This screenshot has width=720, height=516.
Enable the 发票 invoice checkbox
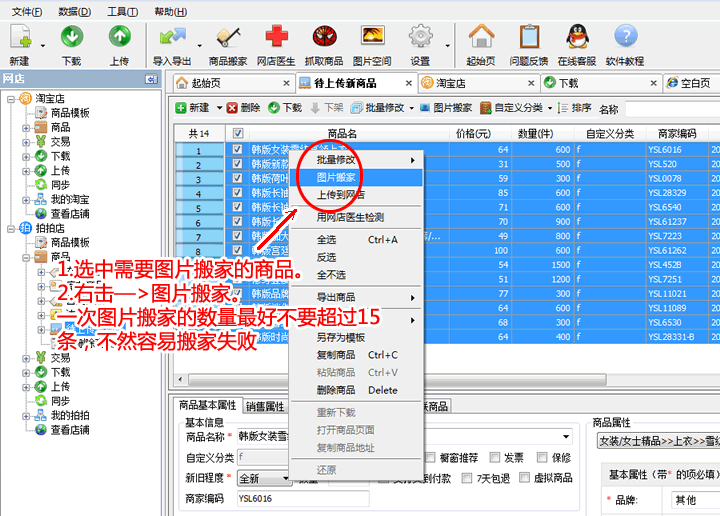pyautogui.click(x=495, y=457)
